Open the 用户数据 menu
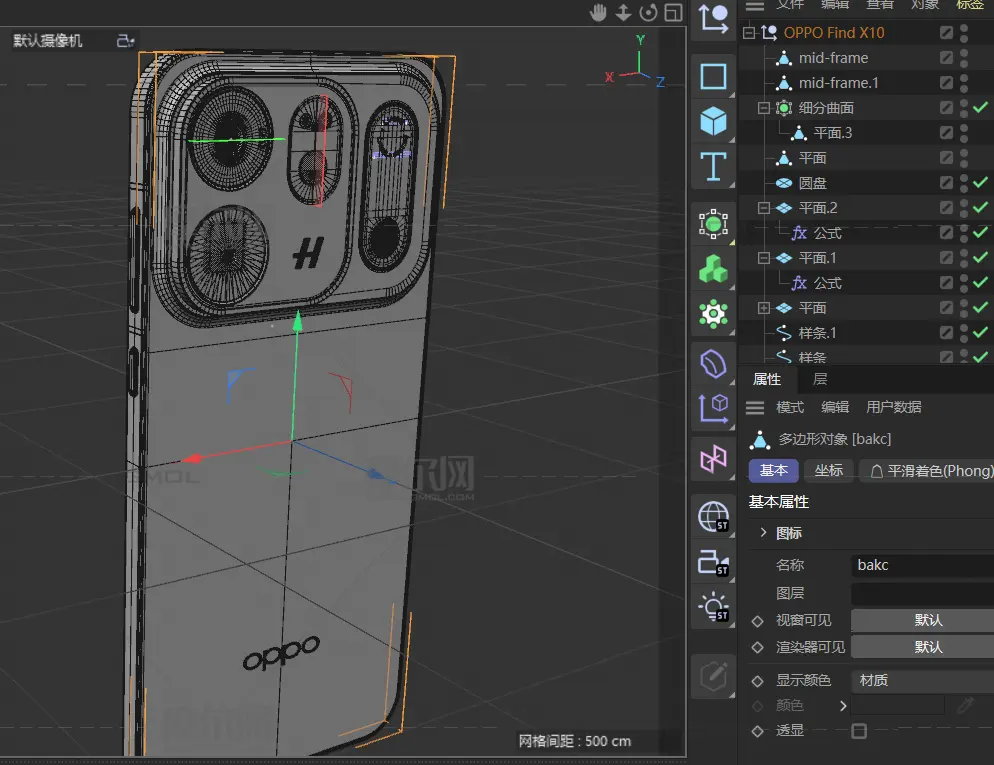994x765 pixels. click(894, 407)
